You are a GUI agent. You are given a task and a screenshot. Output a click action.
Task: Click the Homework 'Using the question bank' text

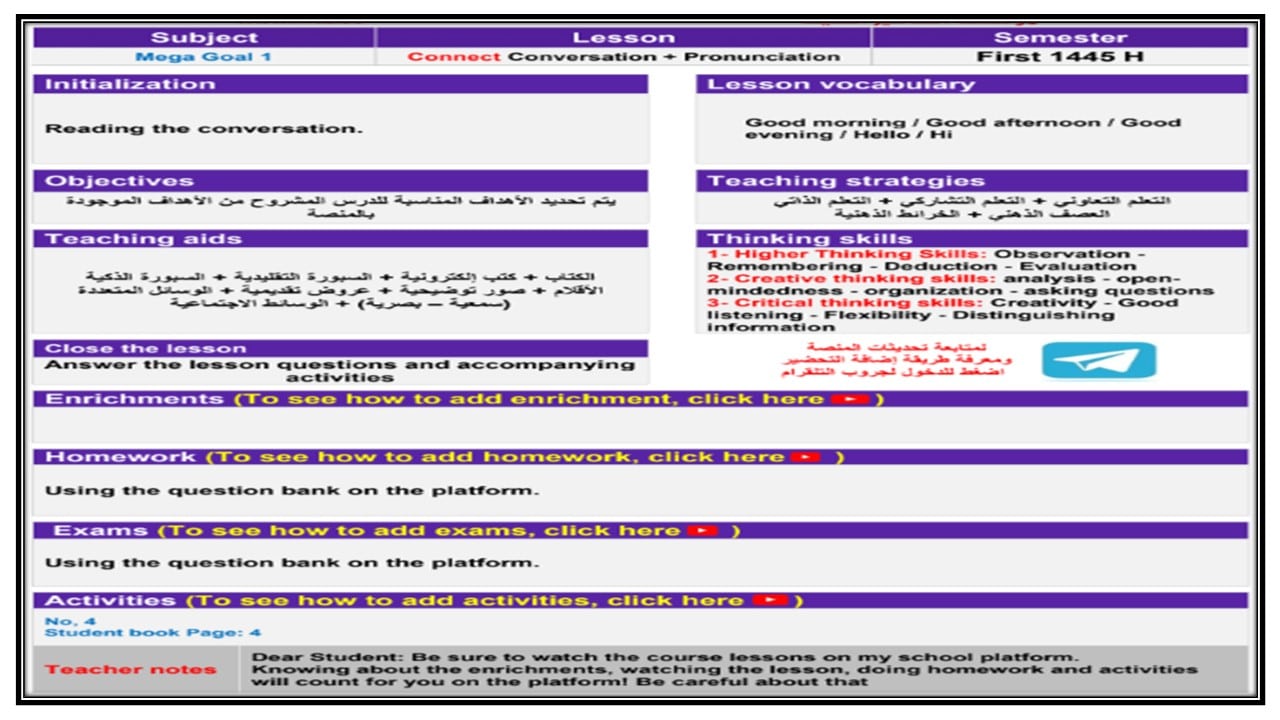pos(292,490)
